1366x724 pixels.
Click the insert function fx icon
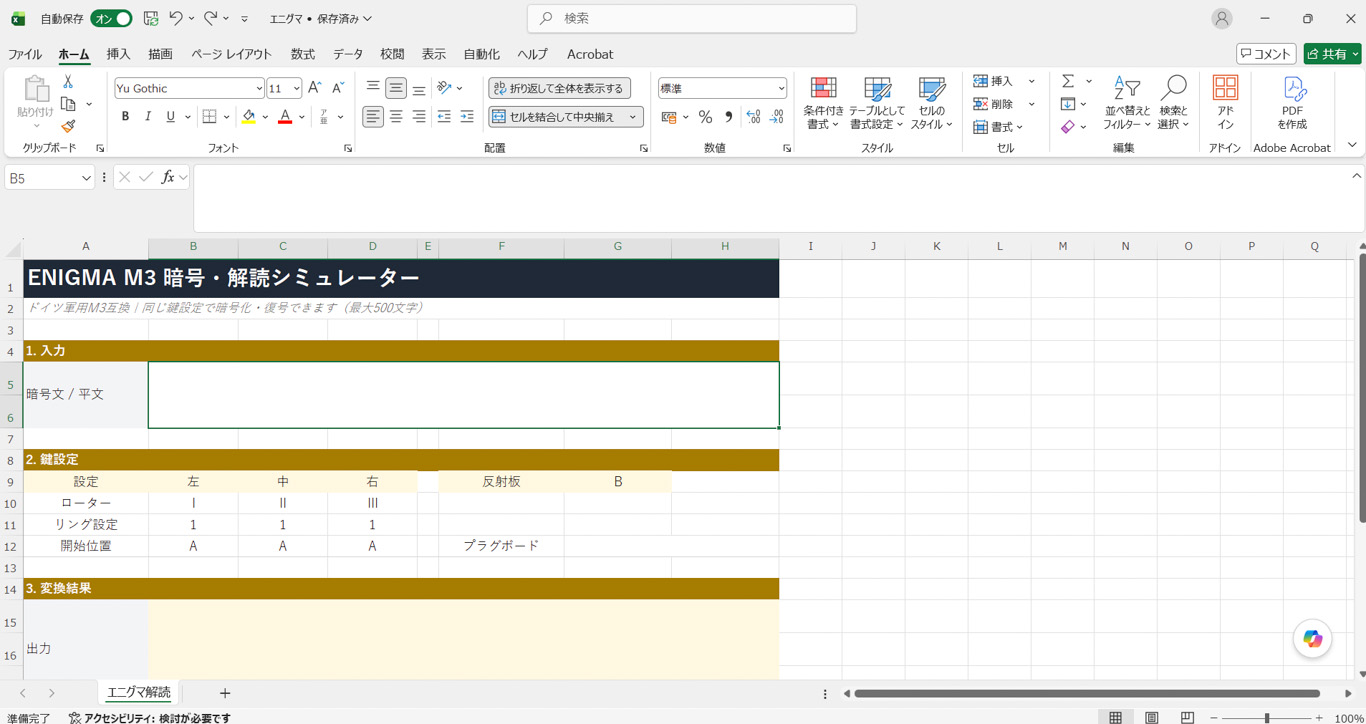click(168, 177)
